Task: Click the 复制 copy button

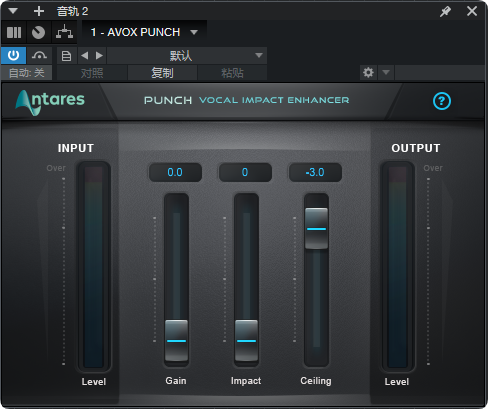Action: tap(162, 73)
